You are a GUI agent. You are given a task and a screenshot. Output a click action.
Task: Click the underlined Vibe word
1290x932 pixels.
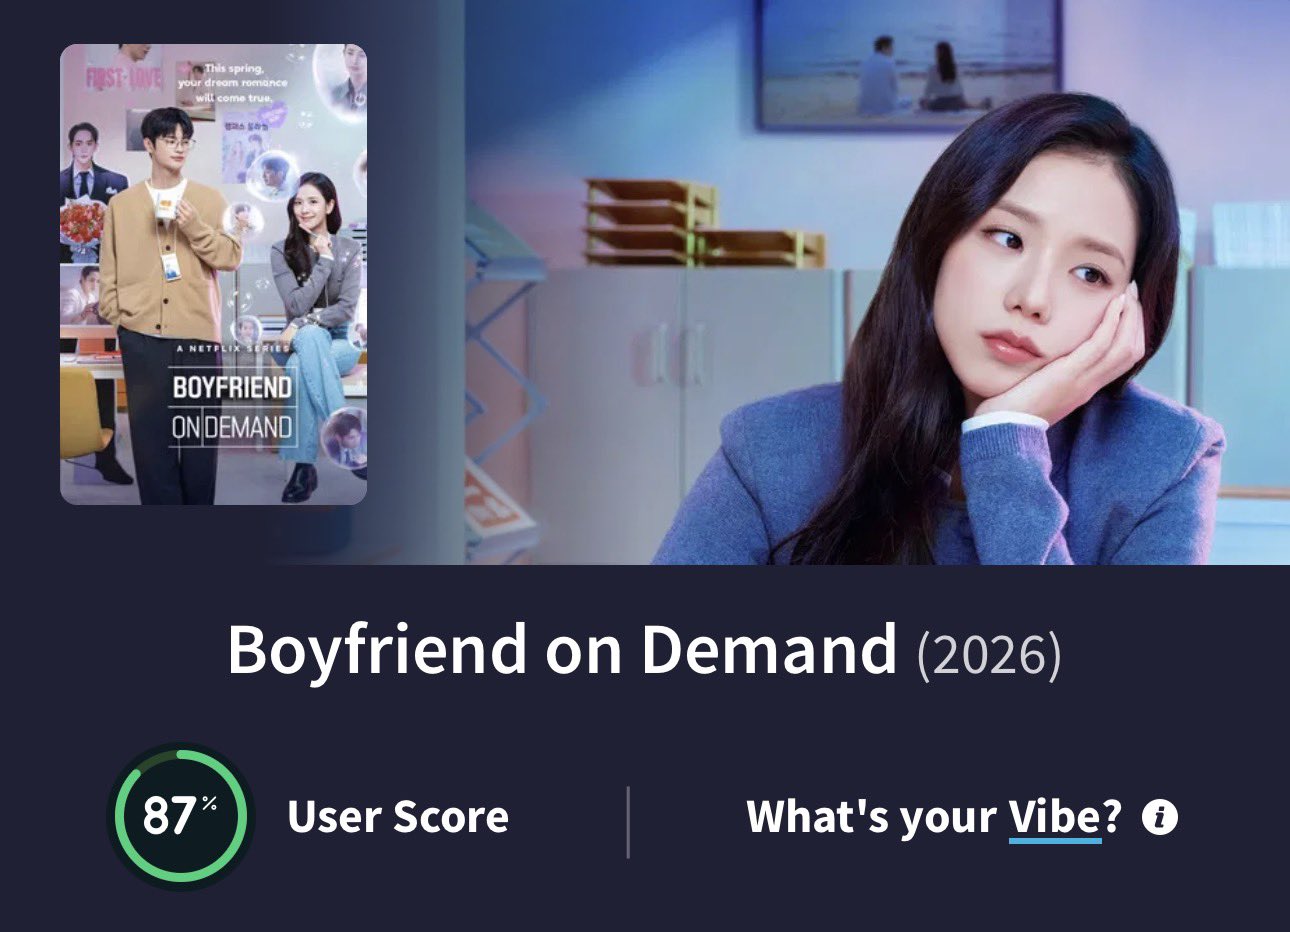click(x=1055, y=818)
